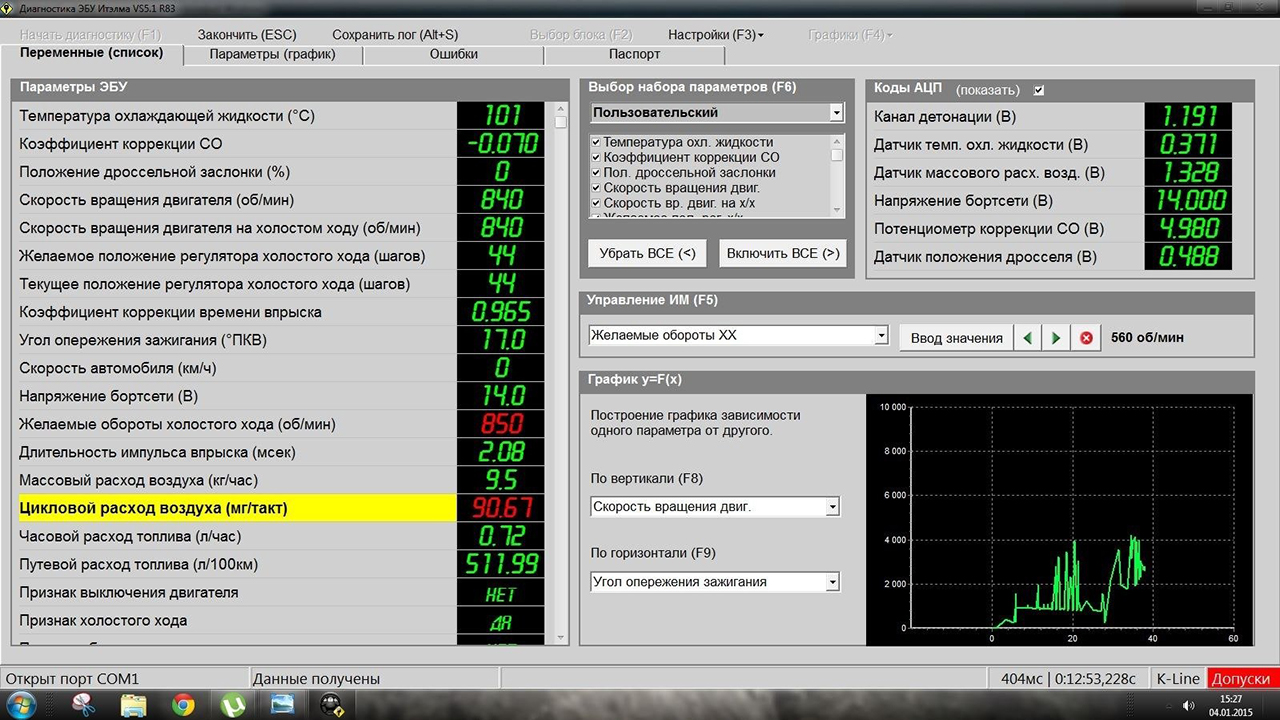Open Google Chrome from the taskbar

pyautogui.click(x=183, y=705)
